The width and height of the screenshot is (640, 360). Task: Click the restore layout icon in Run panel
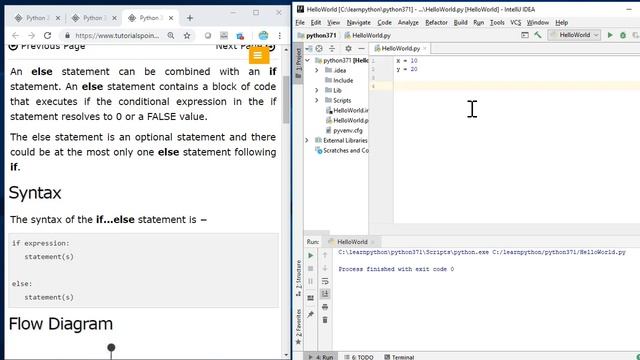click(x=311, y=298)
